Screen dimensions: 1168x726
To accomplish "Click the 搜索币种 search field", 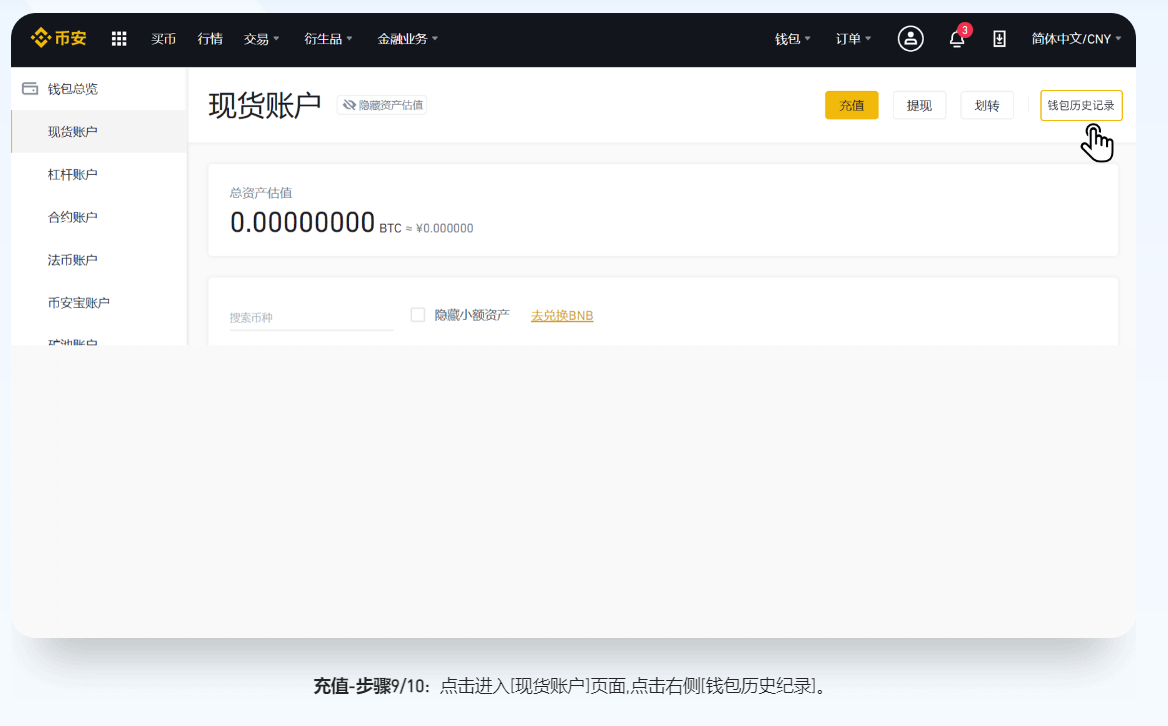I will click(x=311, y=318).
